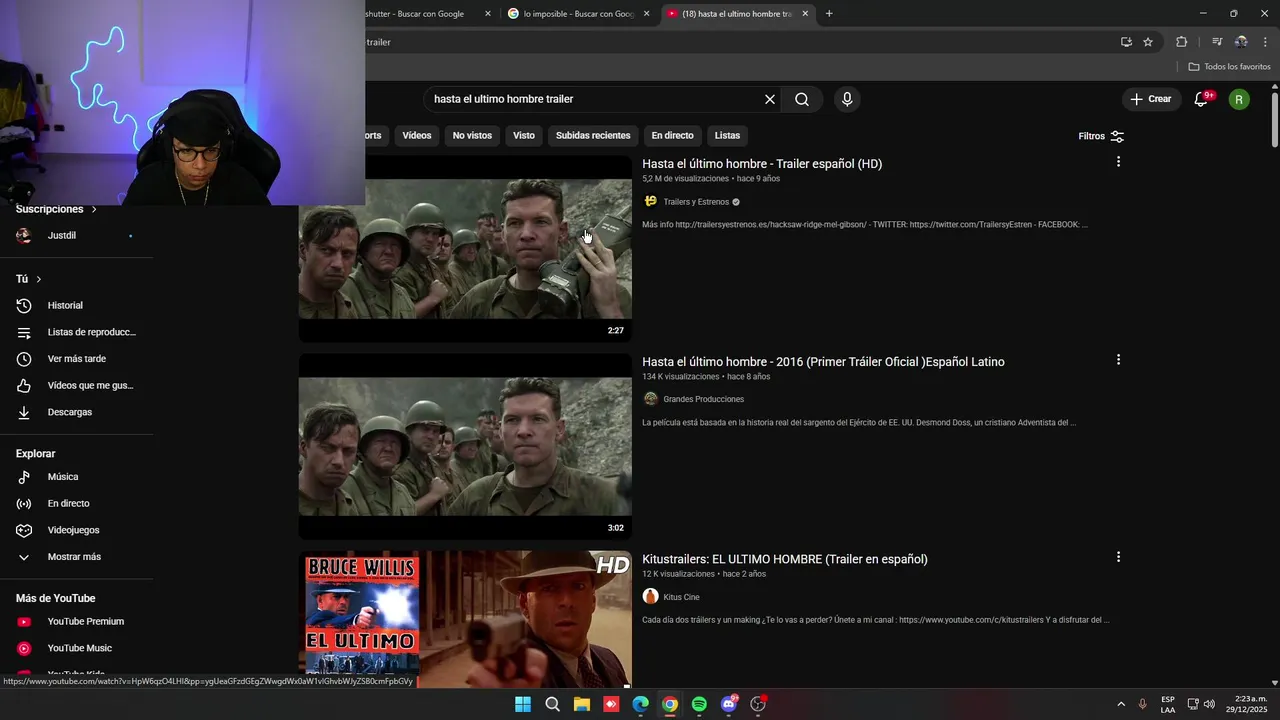This screenshot has width=1280, height=720.
Task: Open Microsoft Edge from the taskbar
Action: pos(640,704)
